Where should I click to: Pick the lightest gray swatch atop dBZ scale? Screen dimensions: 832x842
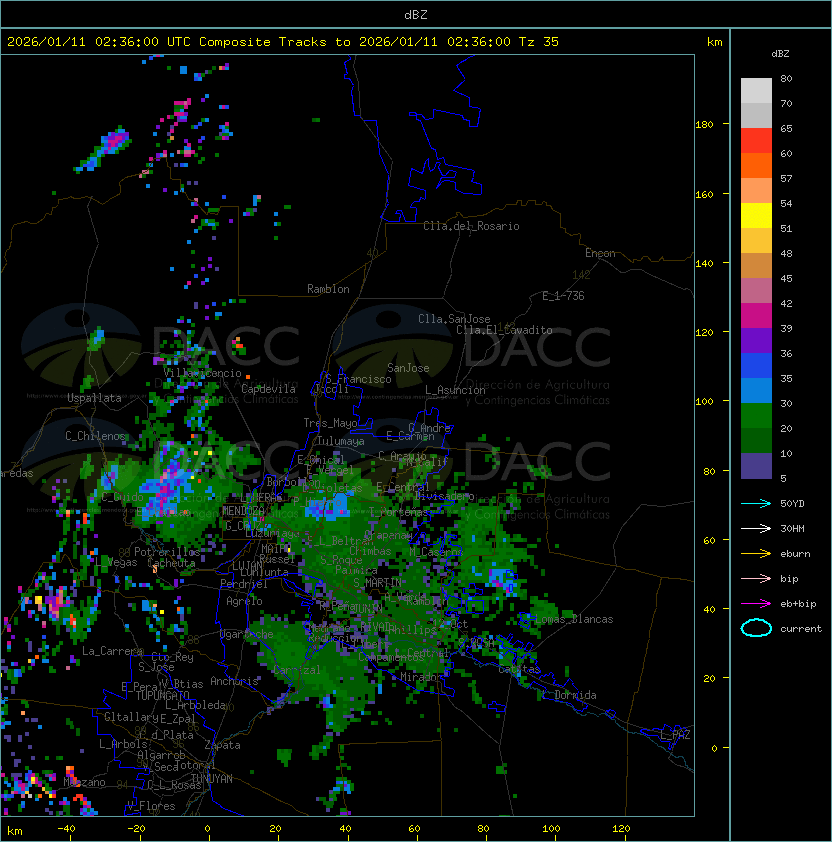tap(756, 90)
